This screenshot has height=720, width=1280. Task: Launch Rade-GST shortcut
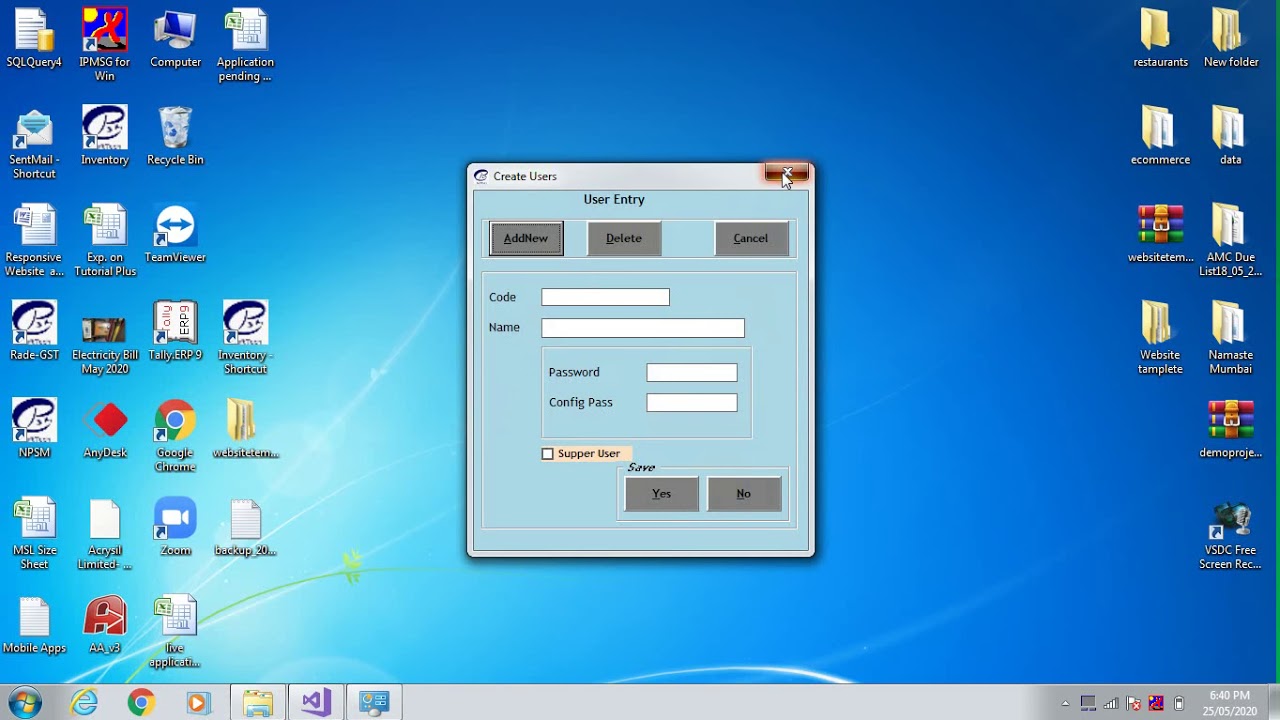[35, 331]
